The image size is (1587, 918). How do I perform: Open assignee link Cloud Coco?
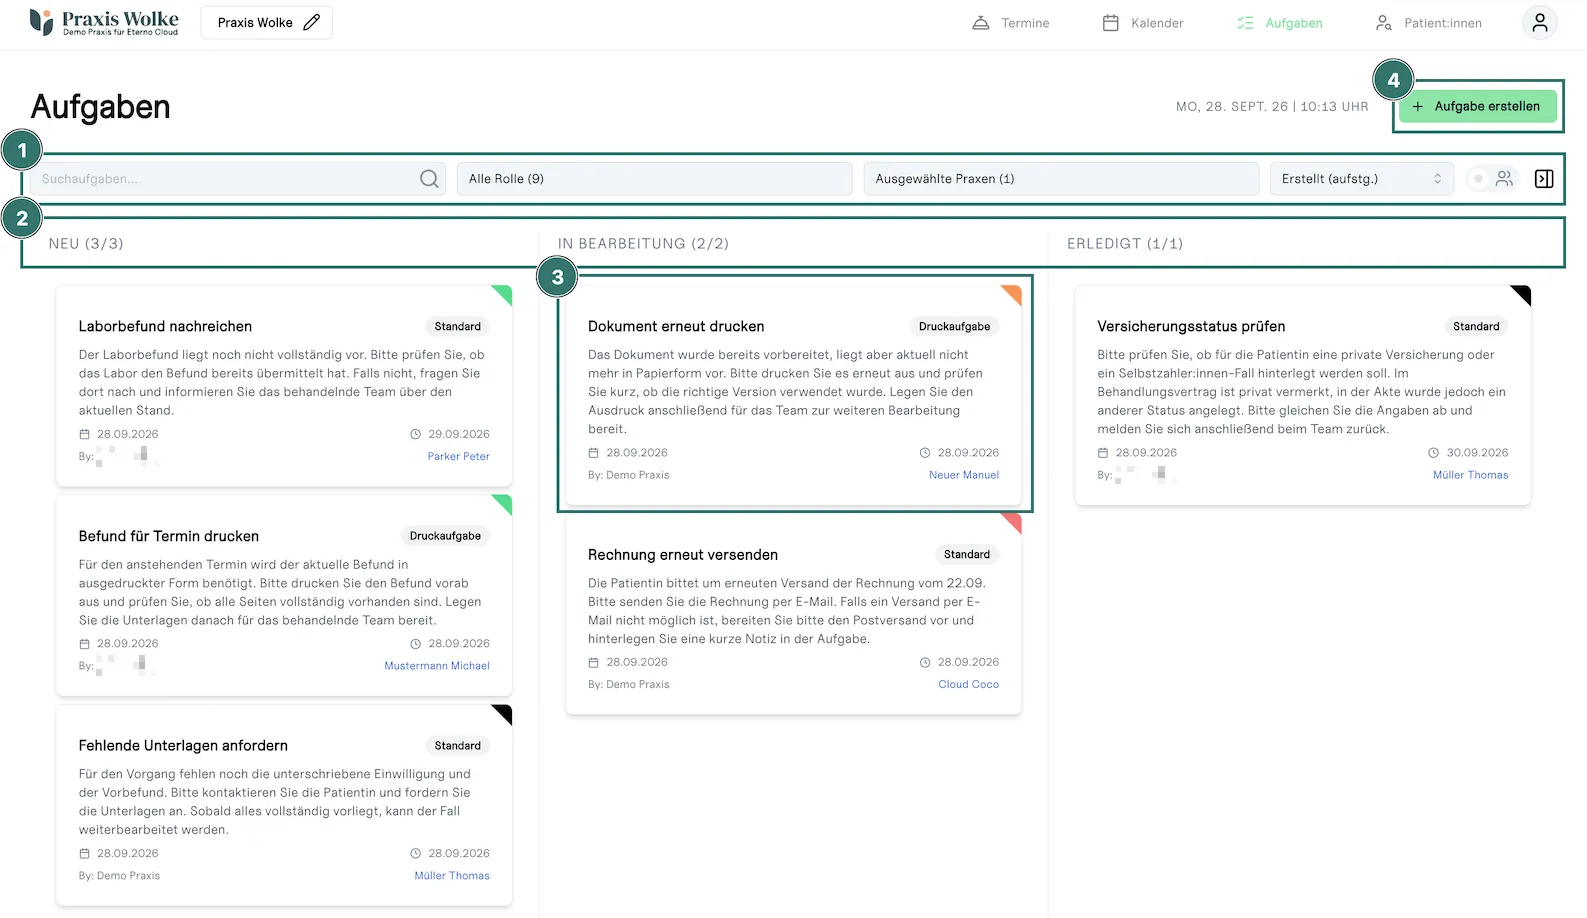click(969, 685)
